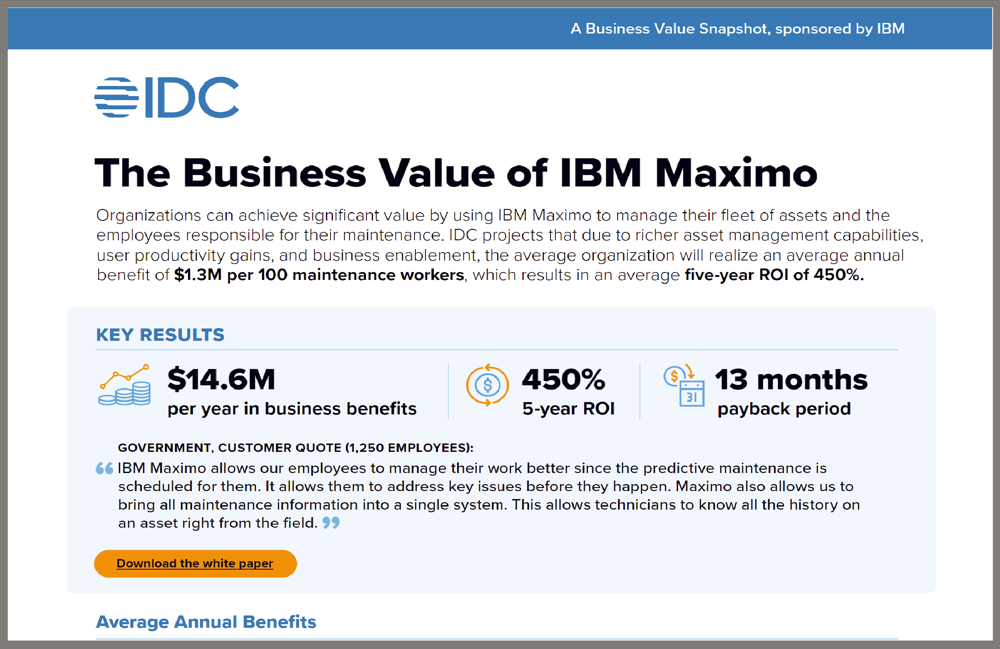Click the calendar payback period icon

(684, 386)
